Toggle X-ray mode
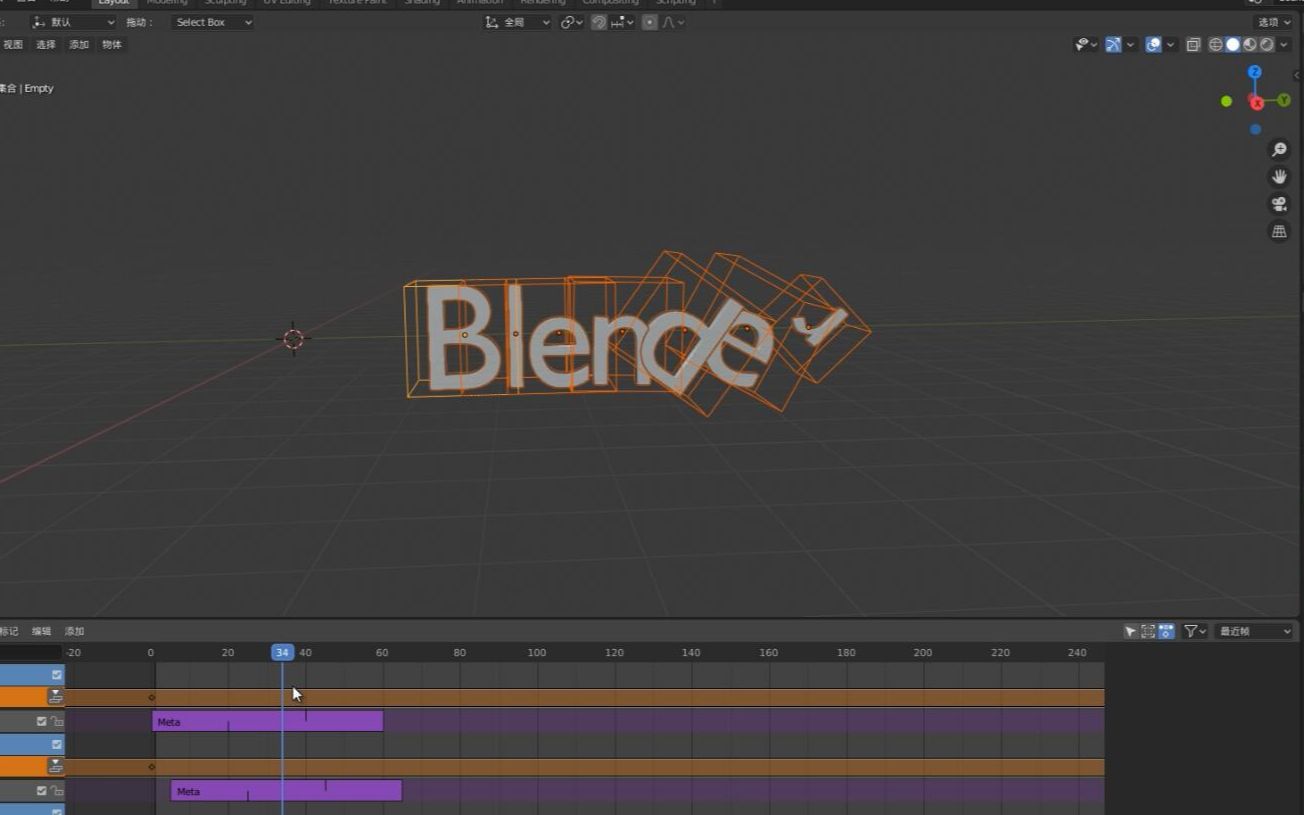Image resolution: width=1304 pixels, height=815 pixels. (1193, 45)
